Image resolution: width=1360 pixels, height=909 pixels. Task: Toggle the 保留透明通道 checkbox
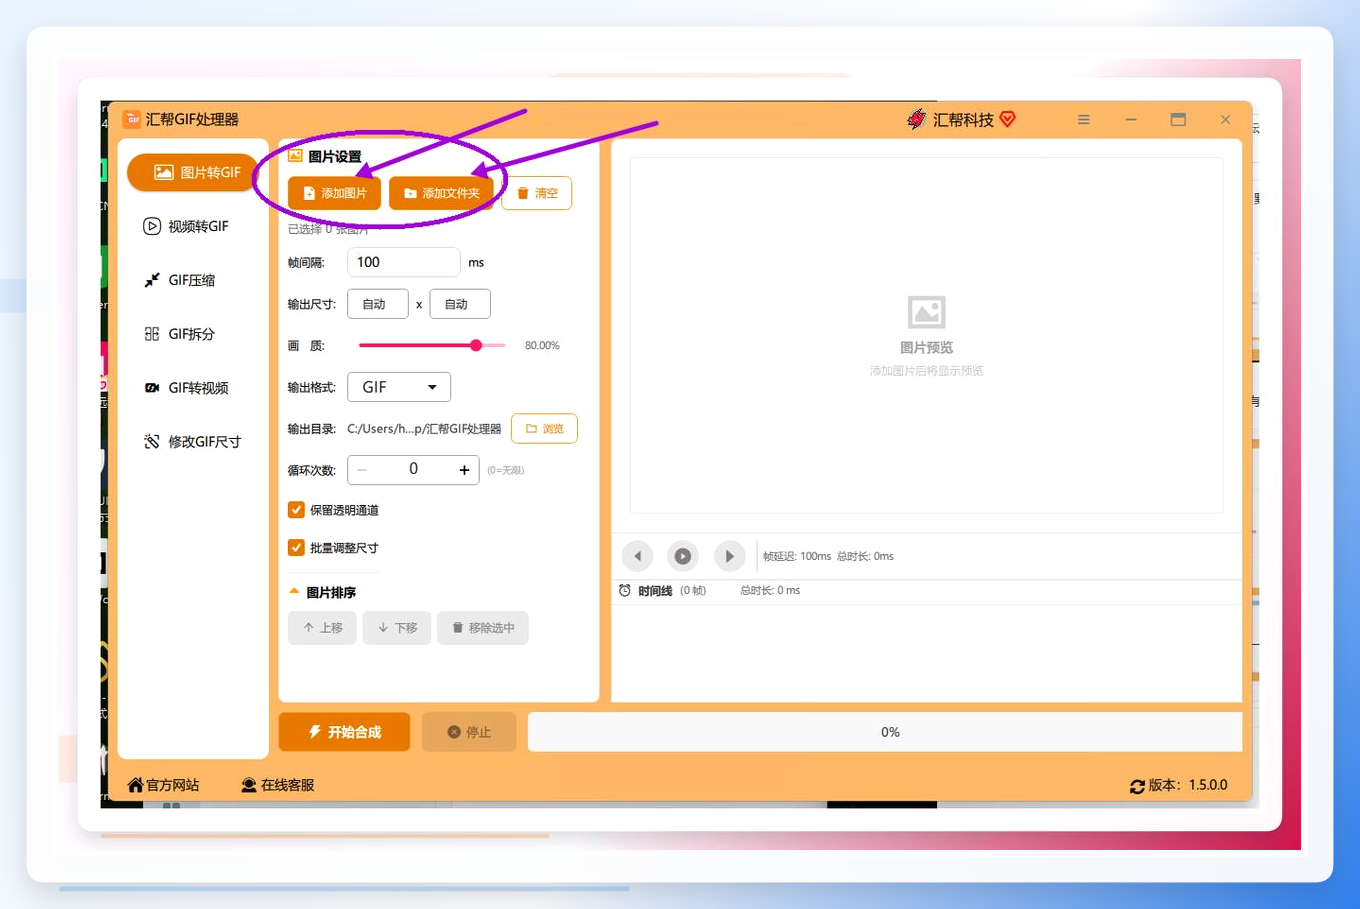[296, 510]
